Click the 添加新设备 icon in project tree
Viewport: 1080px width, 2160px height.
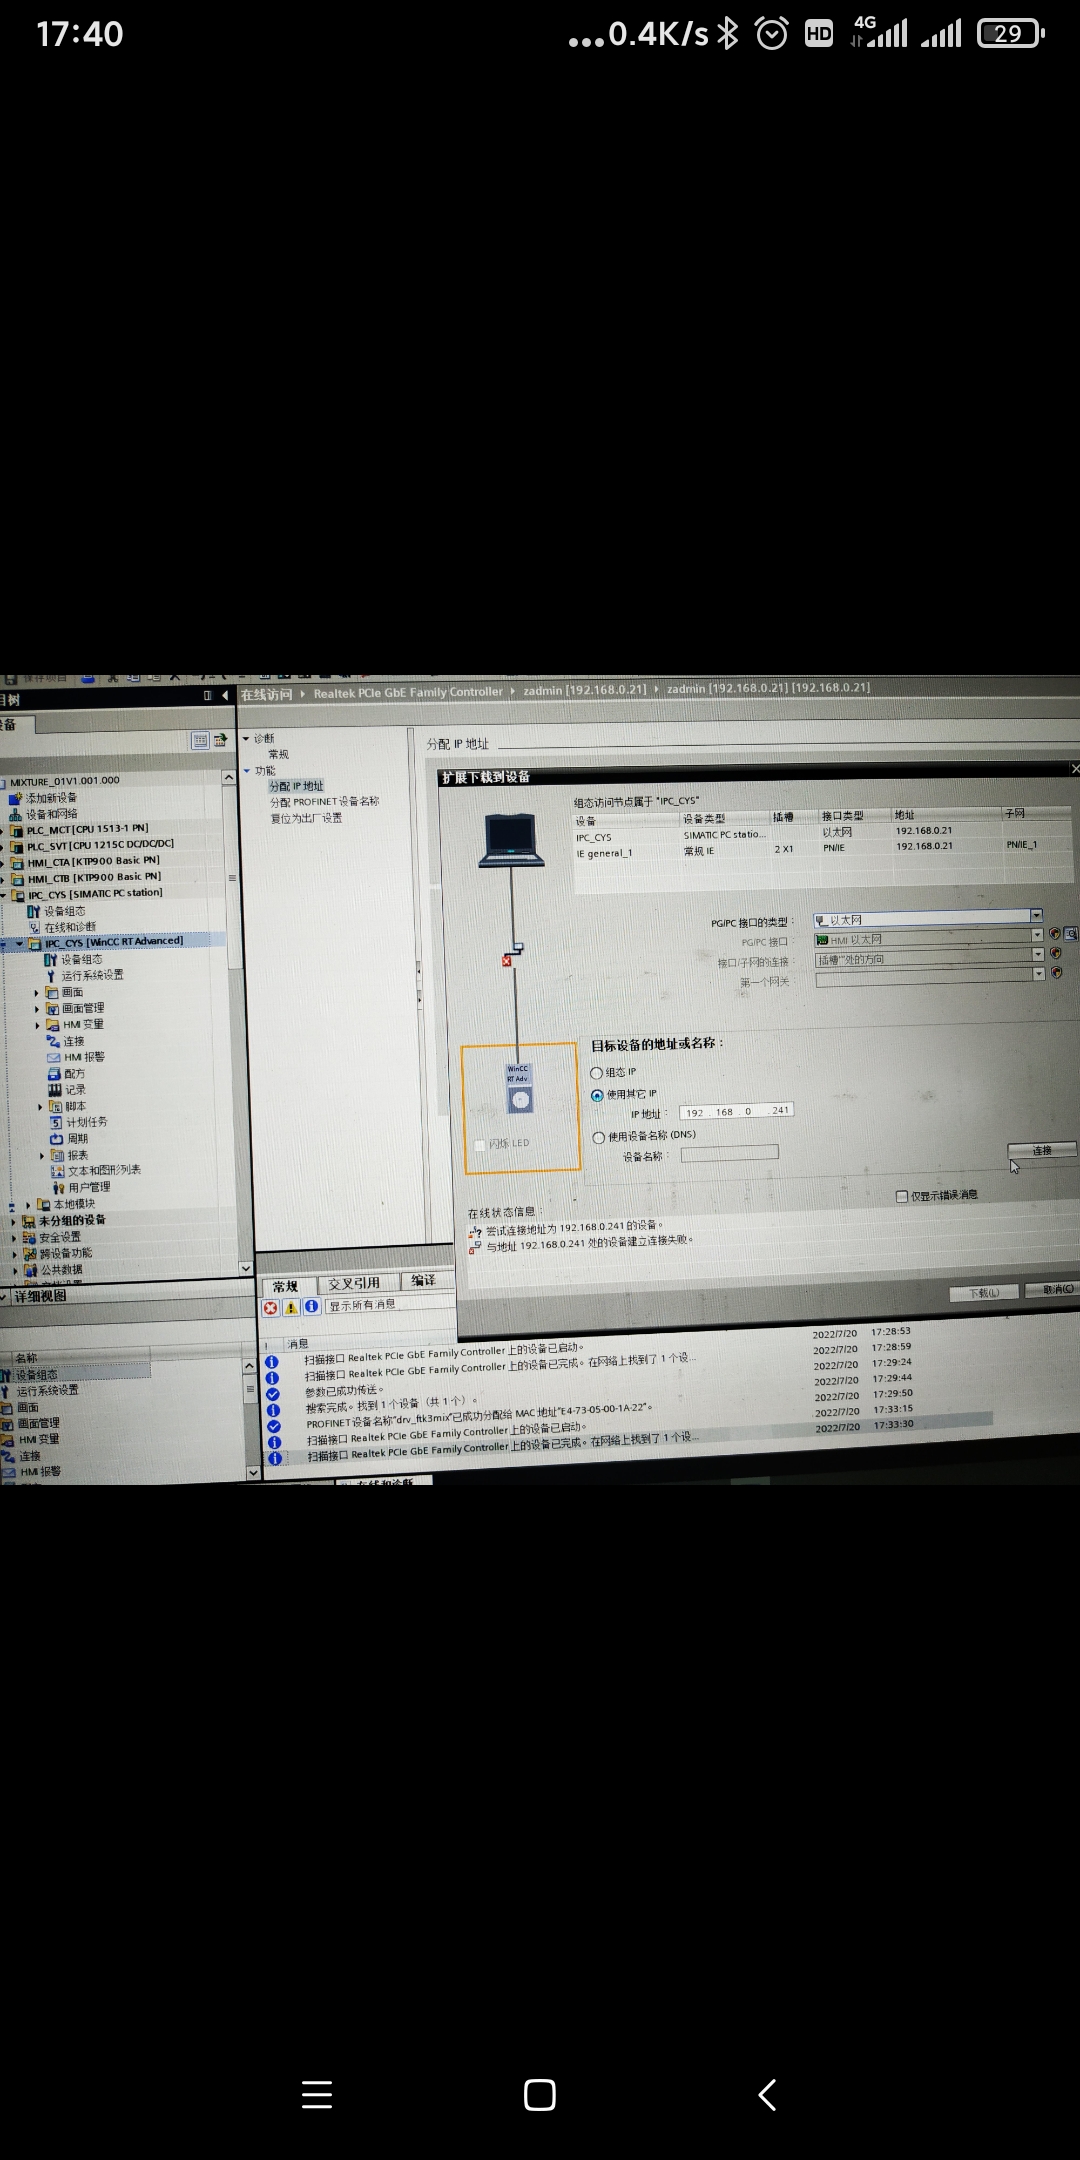point(15,798)
